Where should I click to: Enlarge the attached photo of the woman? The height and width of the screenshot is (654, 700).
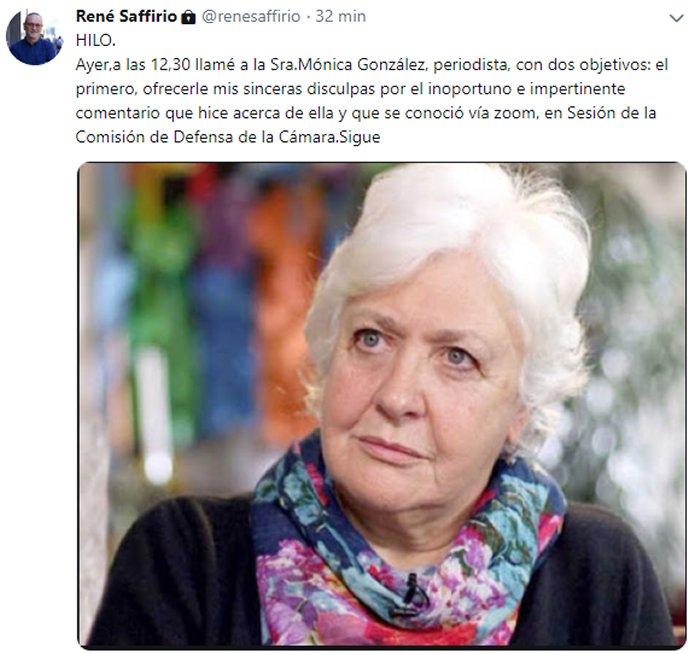coord(382,405)
